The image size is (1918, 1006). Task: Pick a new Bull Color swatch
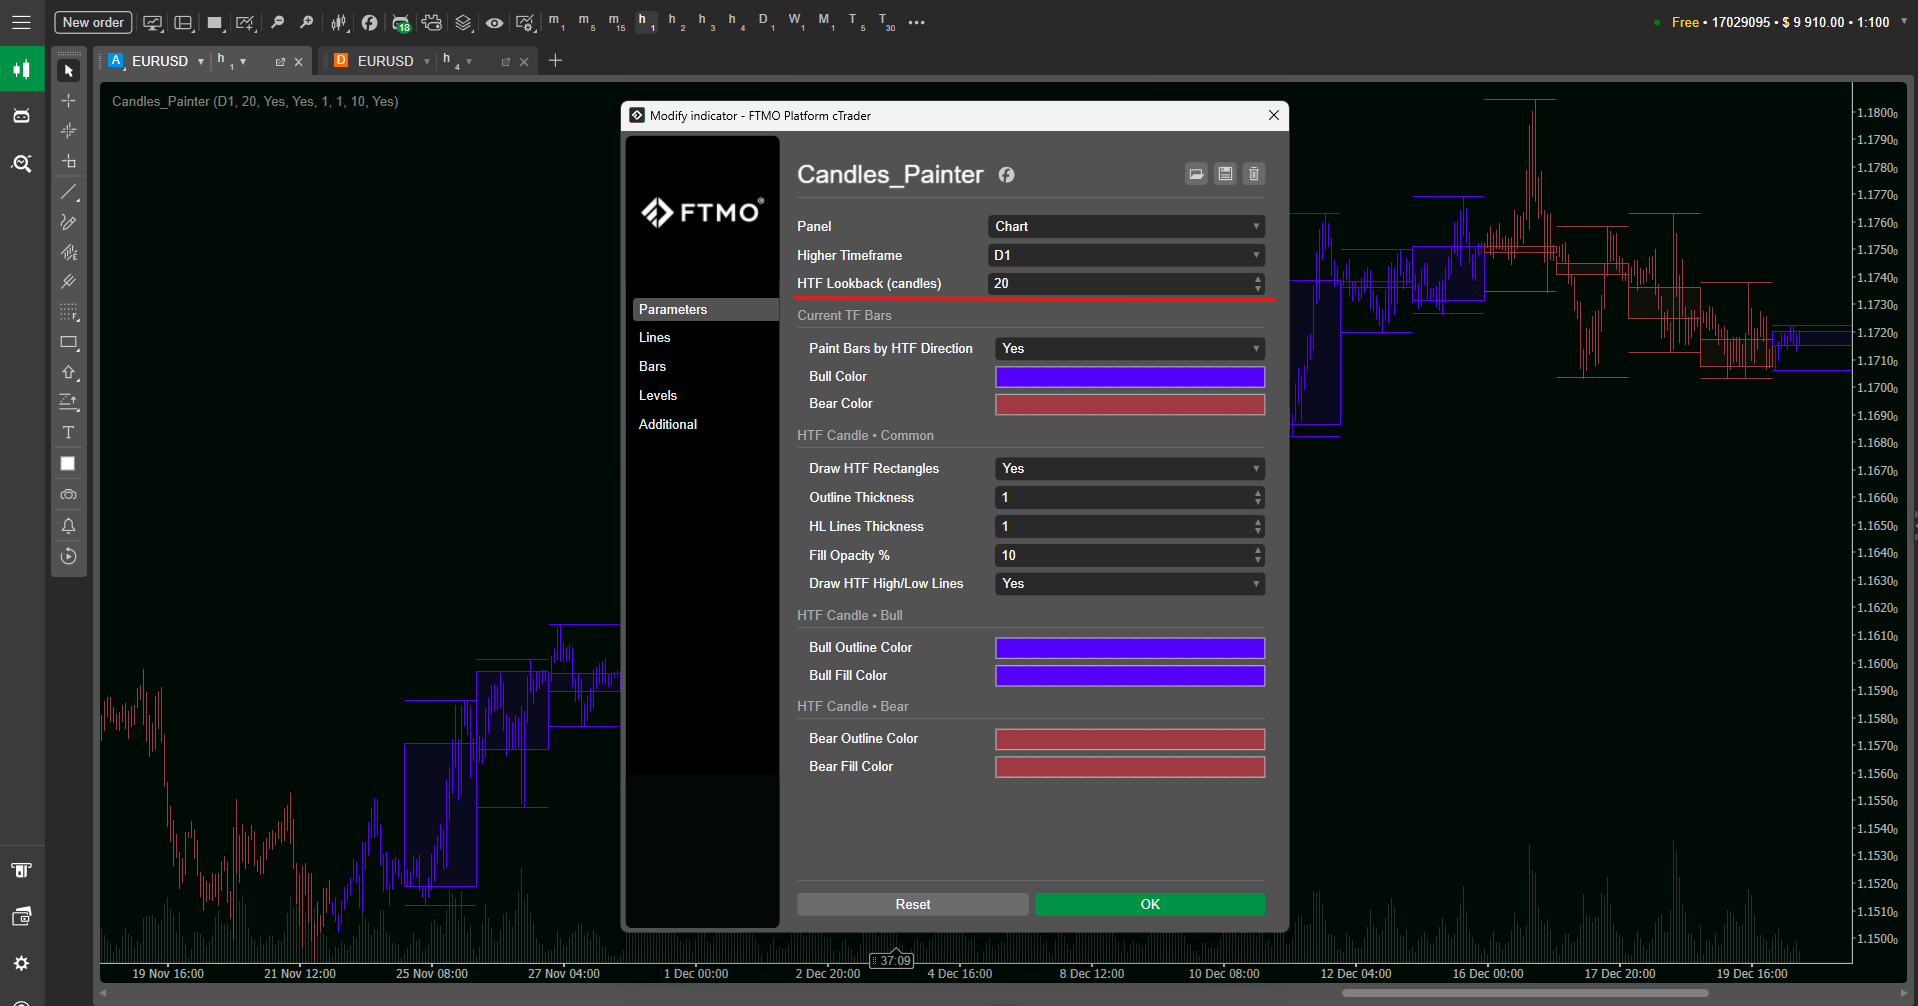coord(1129,377)
